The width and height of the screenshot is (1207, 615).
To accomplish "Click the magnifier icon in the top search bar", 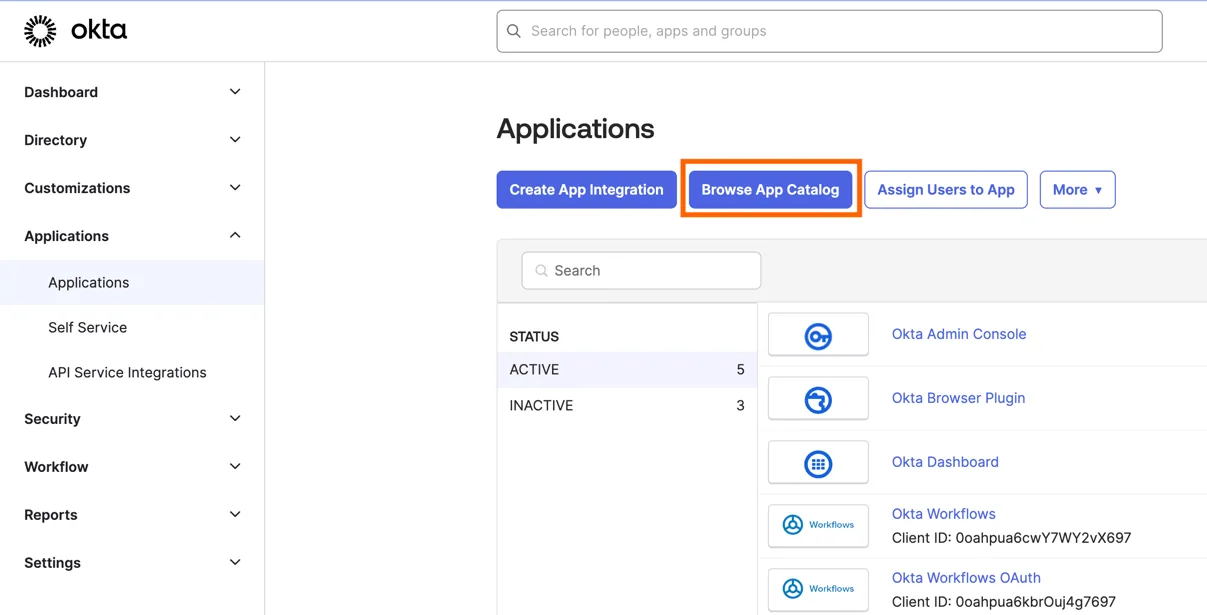I will 514,31.
